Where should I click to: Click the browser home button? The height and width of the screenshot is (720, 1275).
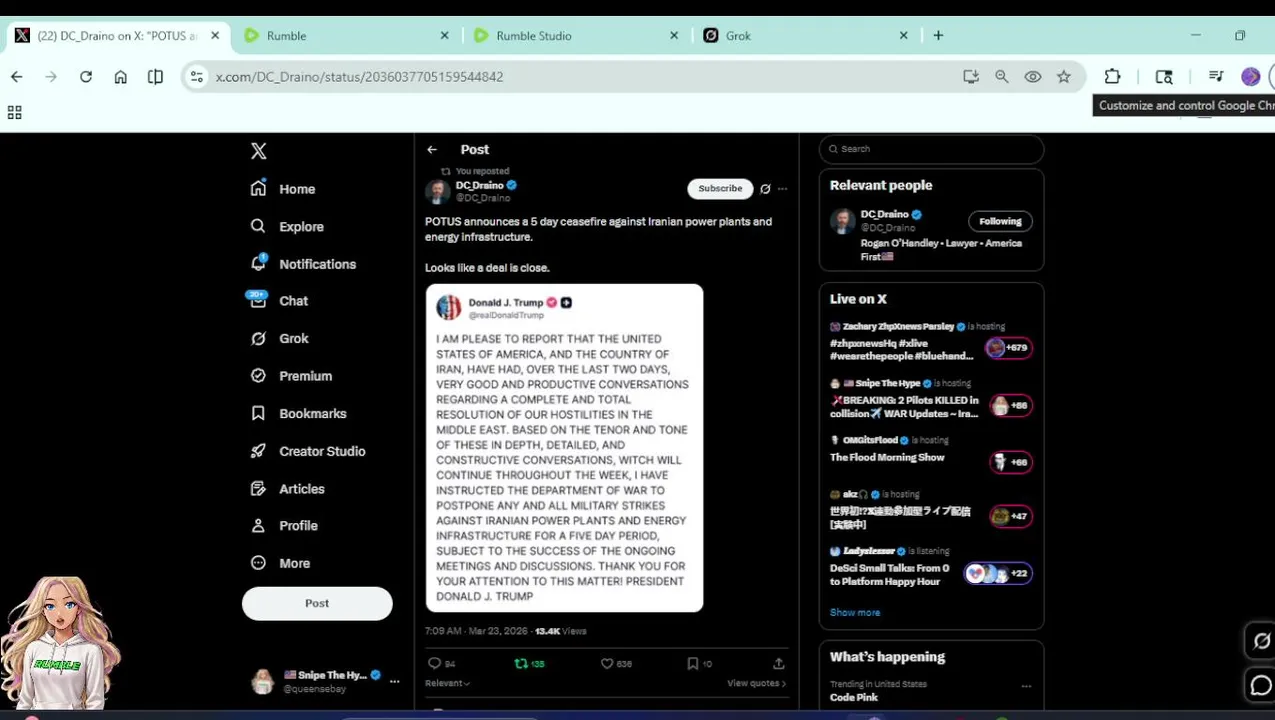[x=121, y=76]
